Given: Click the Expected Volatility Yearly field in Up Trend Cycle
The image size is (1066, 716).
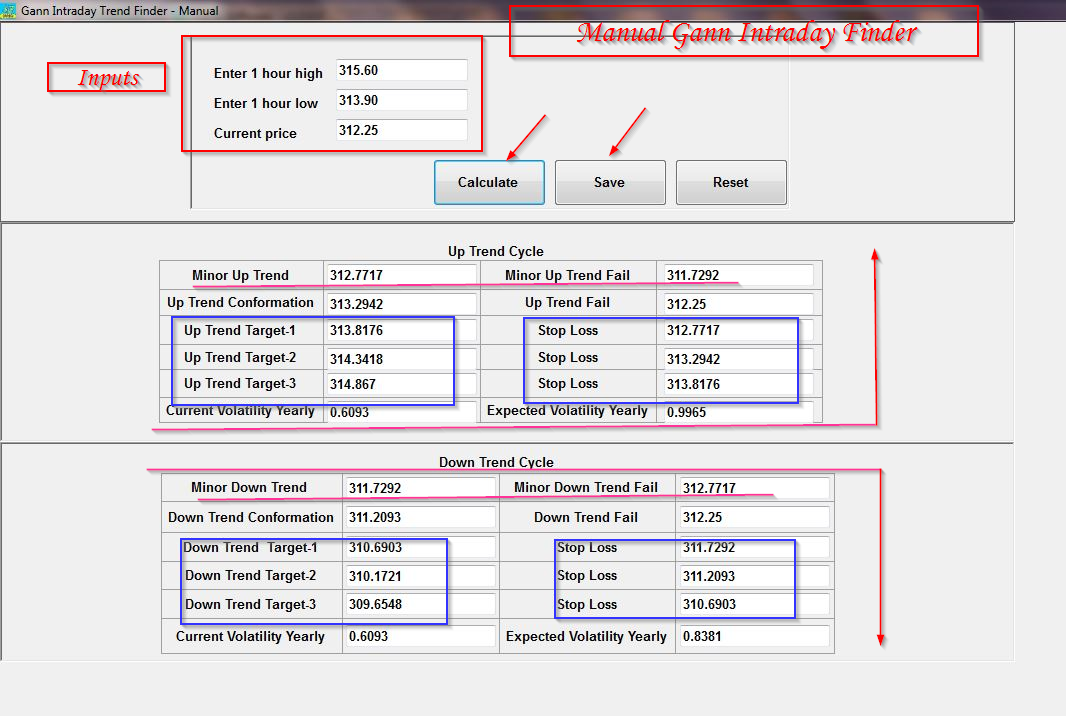Looking at the screenshot, I should [735, 411].
